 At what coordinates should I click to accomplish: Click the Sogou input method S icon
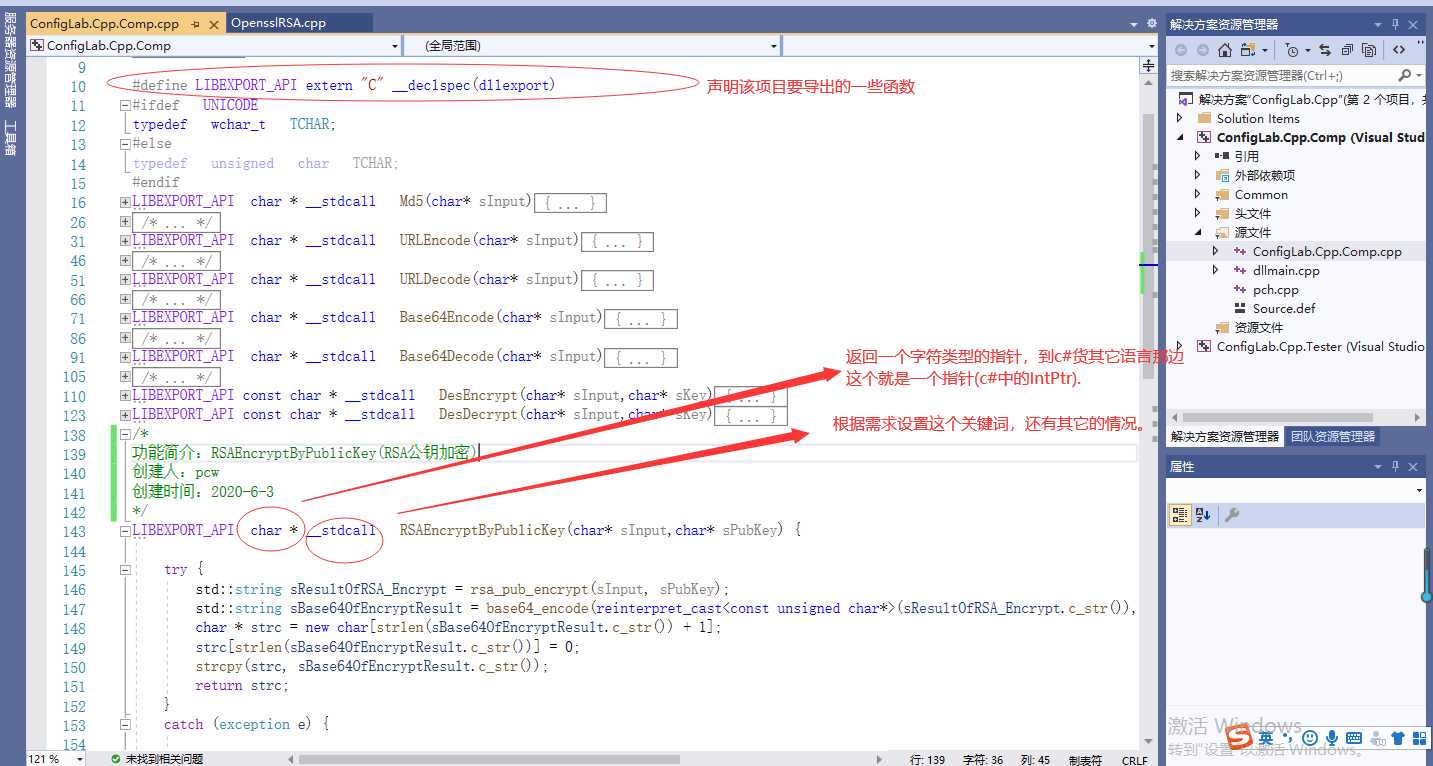(1240, 738)
